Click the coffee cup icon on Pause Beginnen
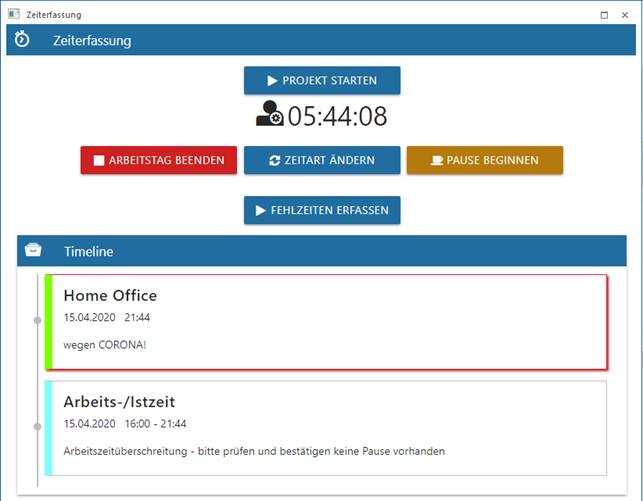This screenshot has height=501, width=643. (437, 160)
